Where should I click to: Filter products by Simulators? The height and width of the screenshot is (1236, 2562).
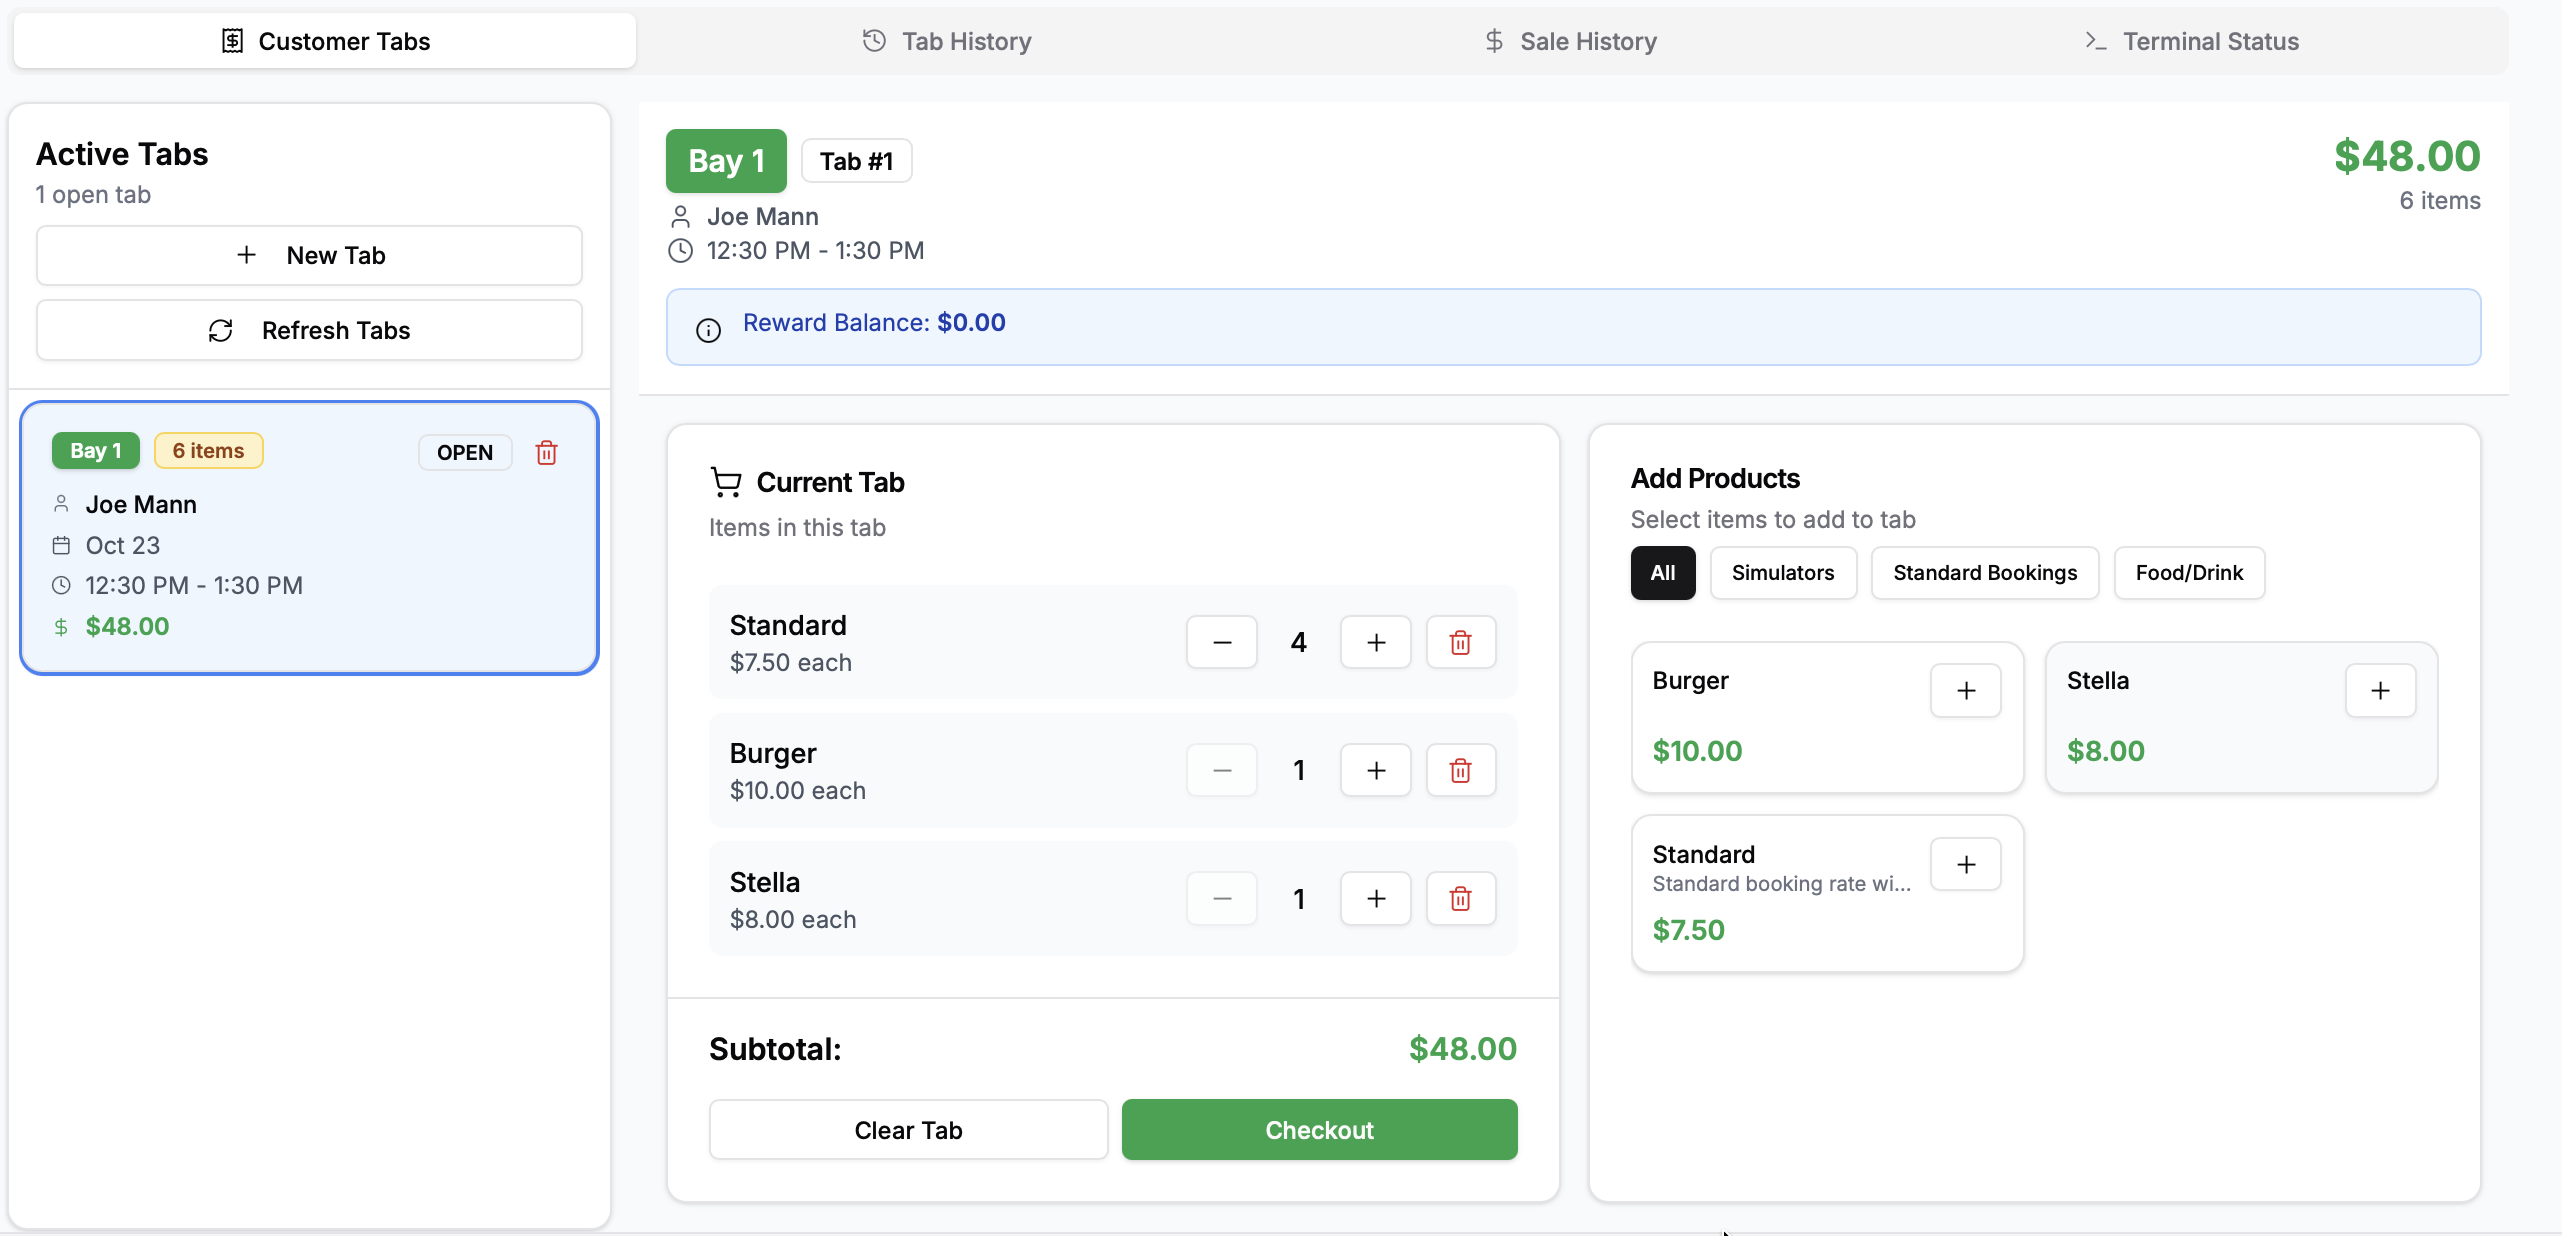click(x=1782, y=573)
